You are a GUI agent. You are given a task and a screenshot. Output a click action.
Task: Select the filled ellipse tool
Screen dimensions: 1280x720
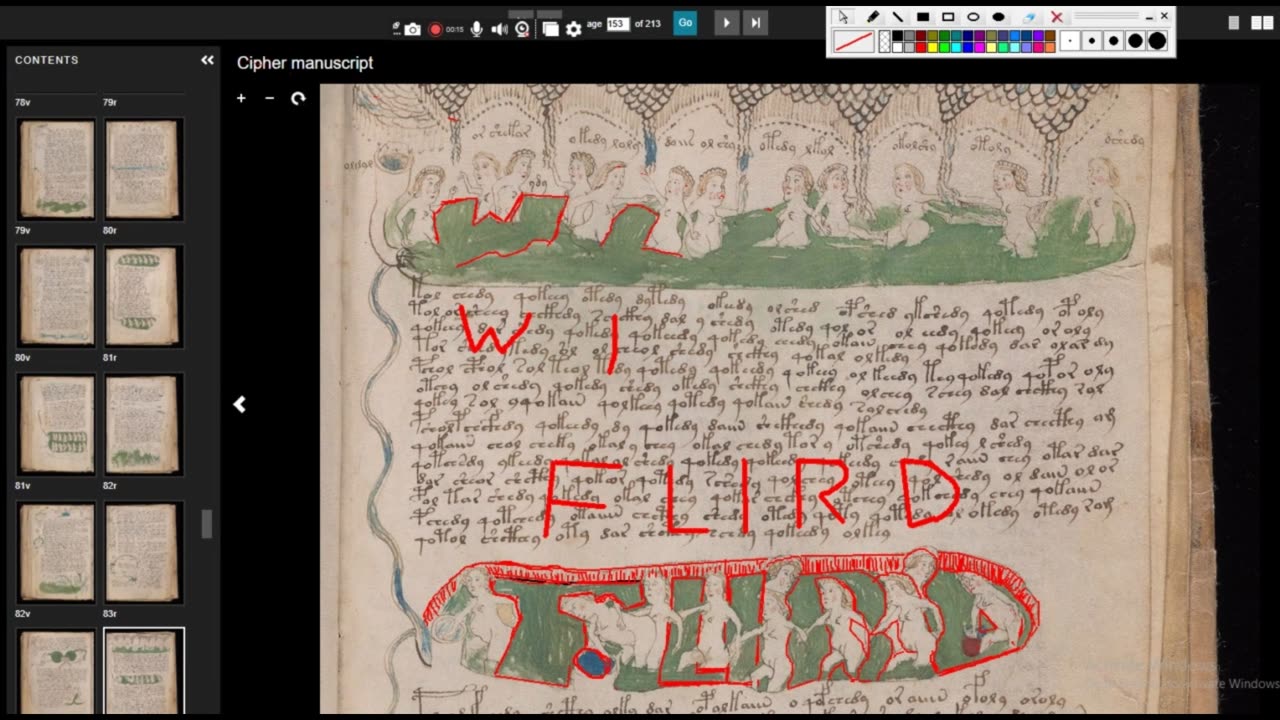pos(998,17)
